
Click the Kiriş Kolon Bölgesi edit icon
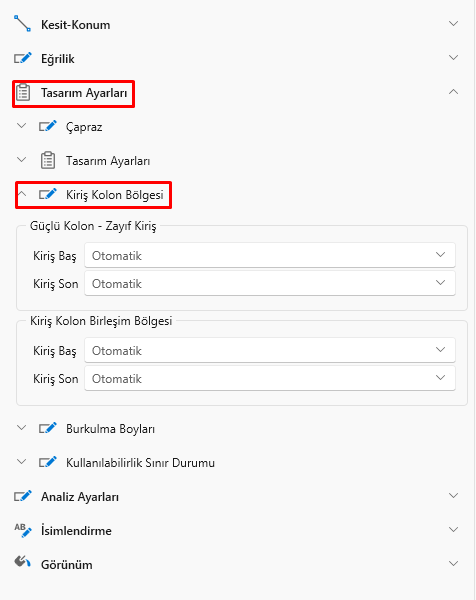pos(48,194)
